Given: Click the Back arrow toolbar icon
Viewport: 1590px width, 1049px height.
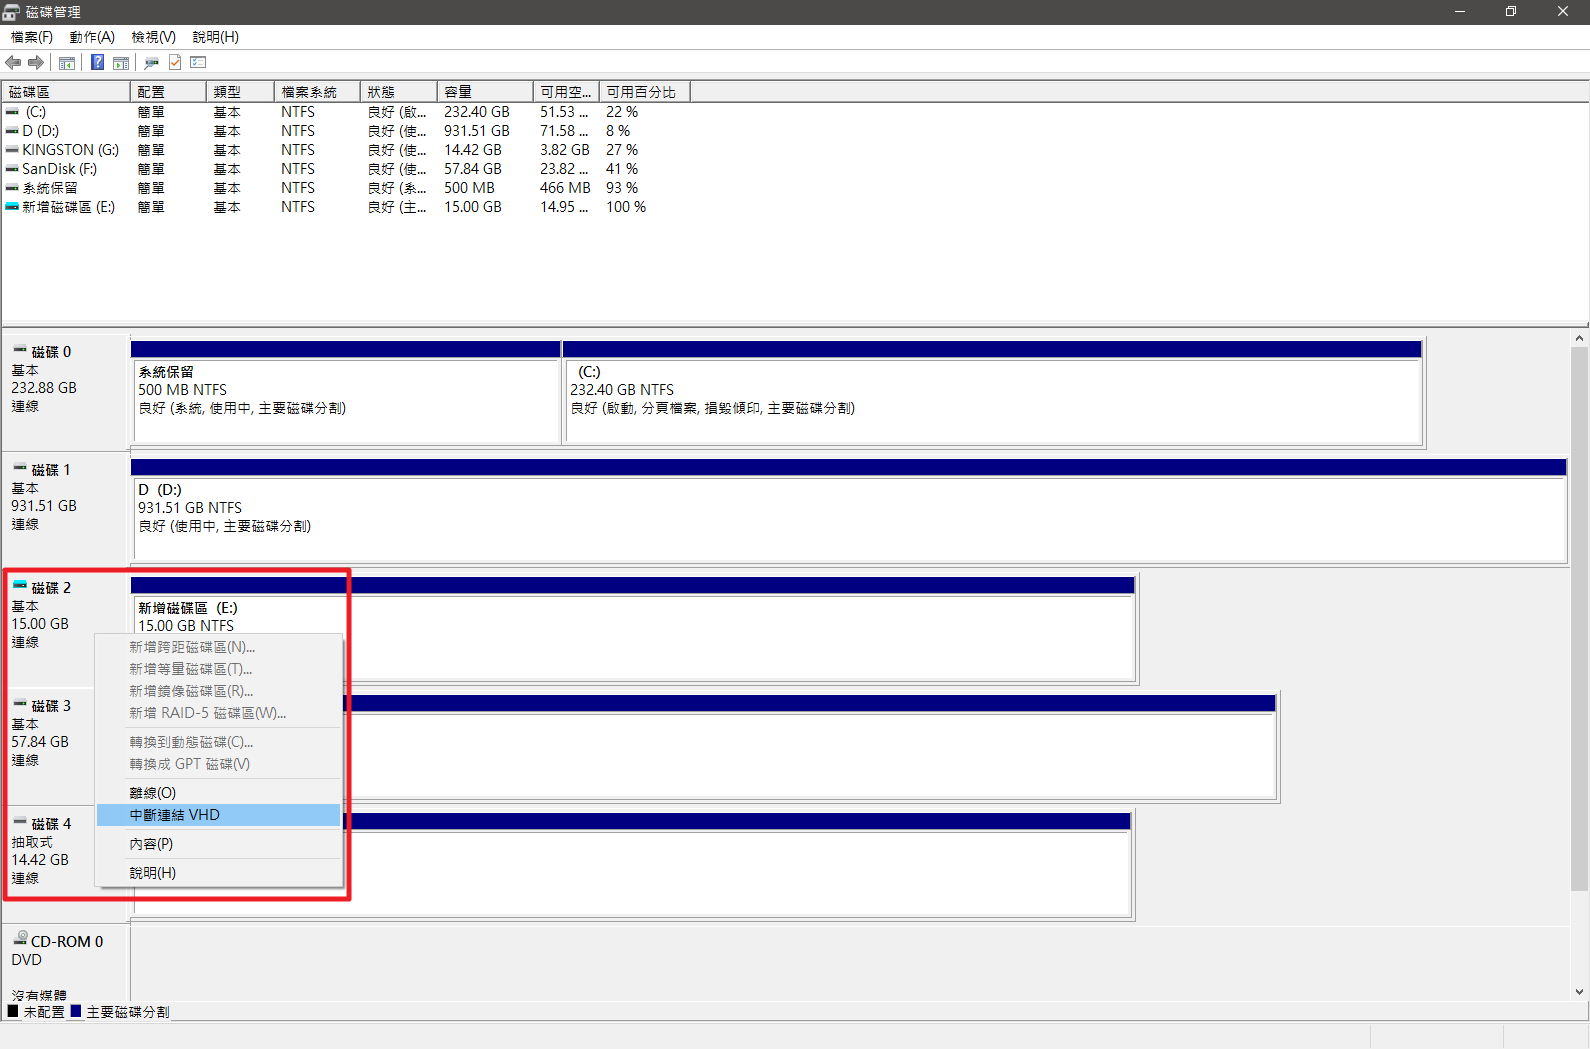Looking at the screenshot, I should 13,63.
